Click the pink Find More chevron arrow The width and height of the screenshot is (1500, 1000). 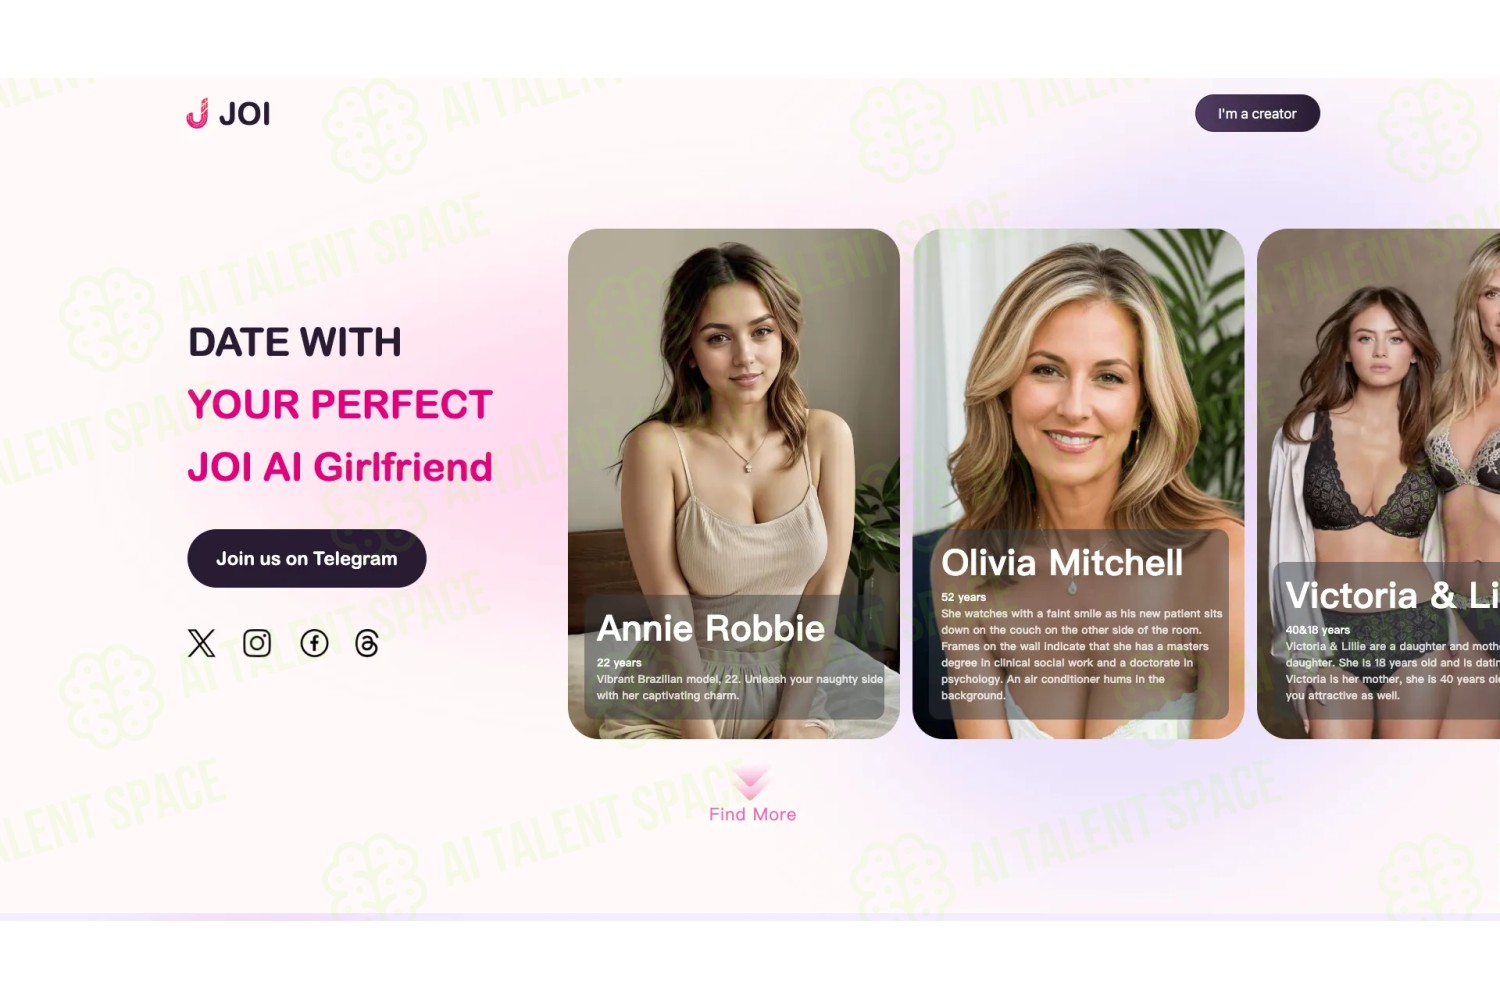click(751, 781)
